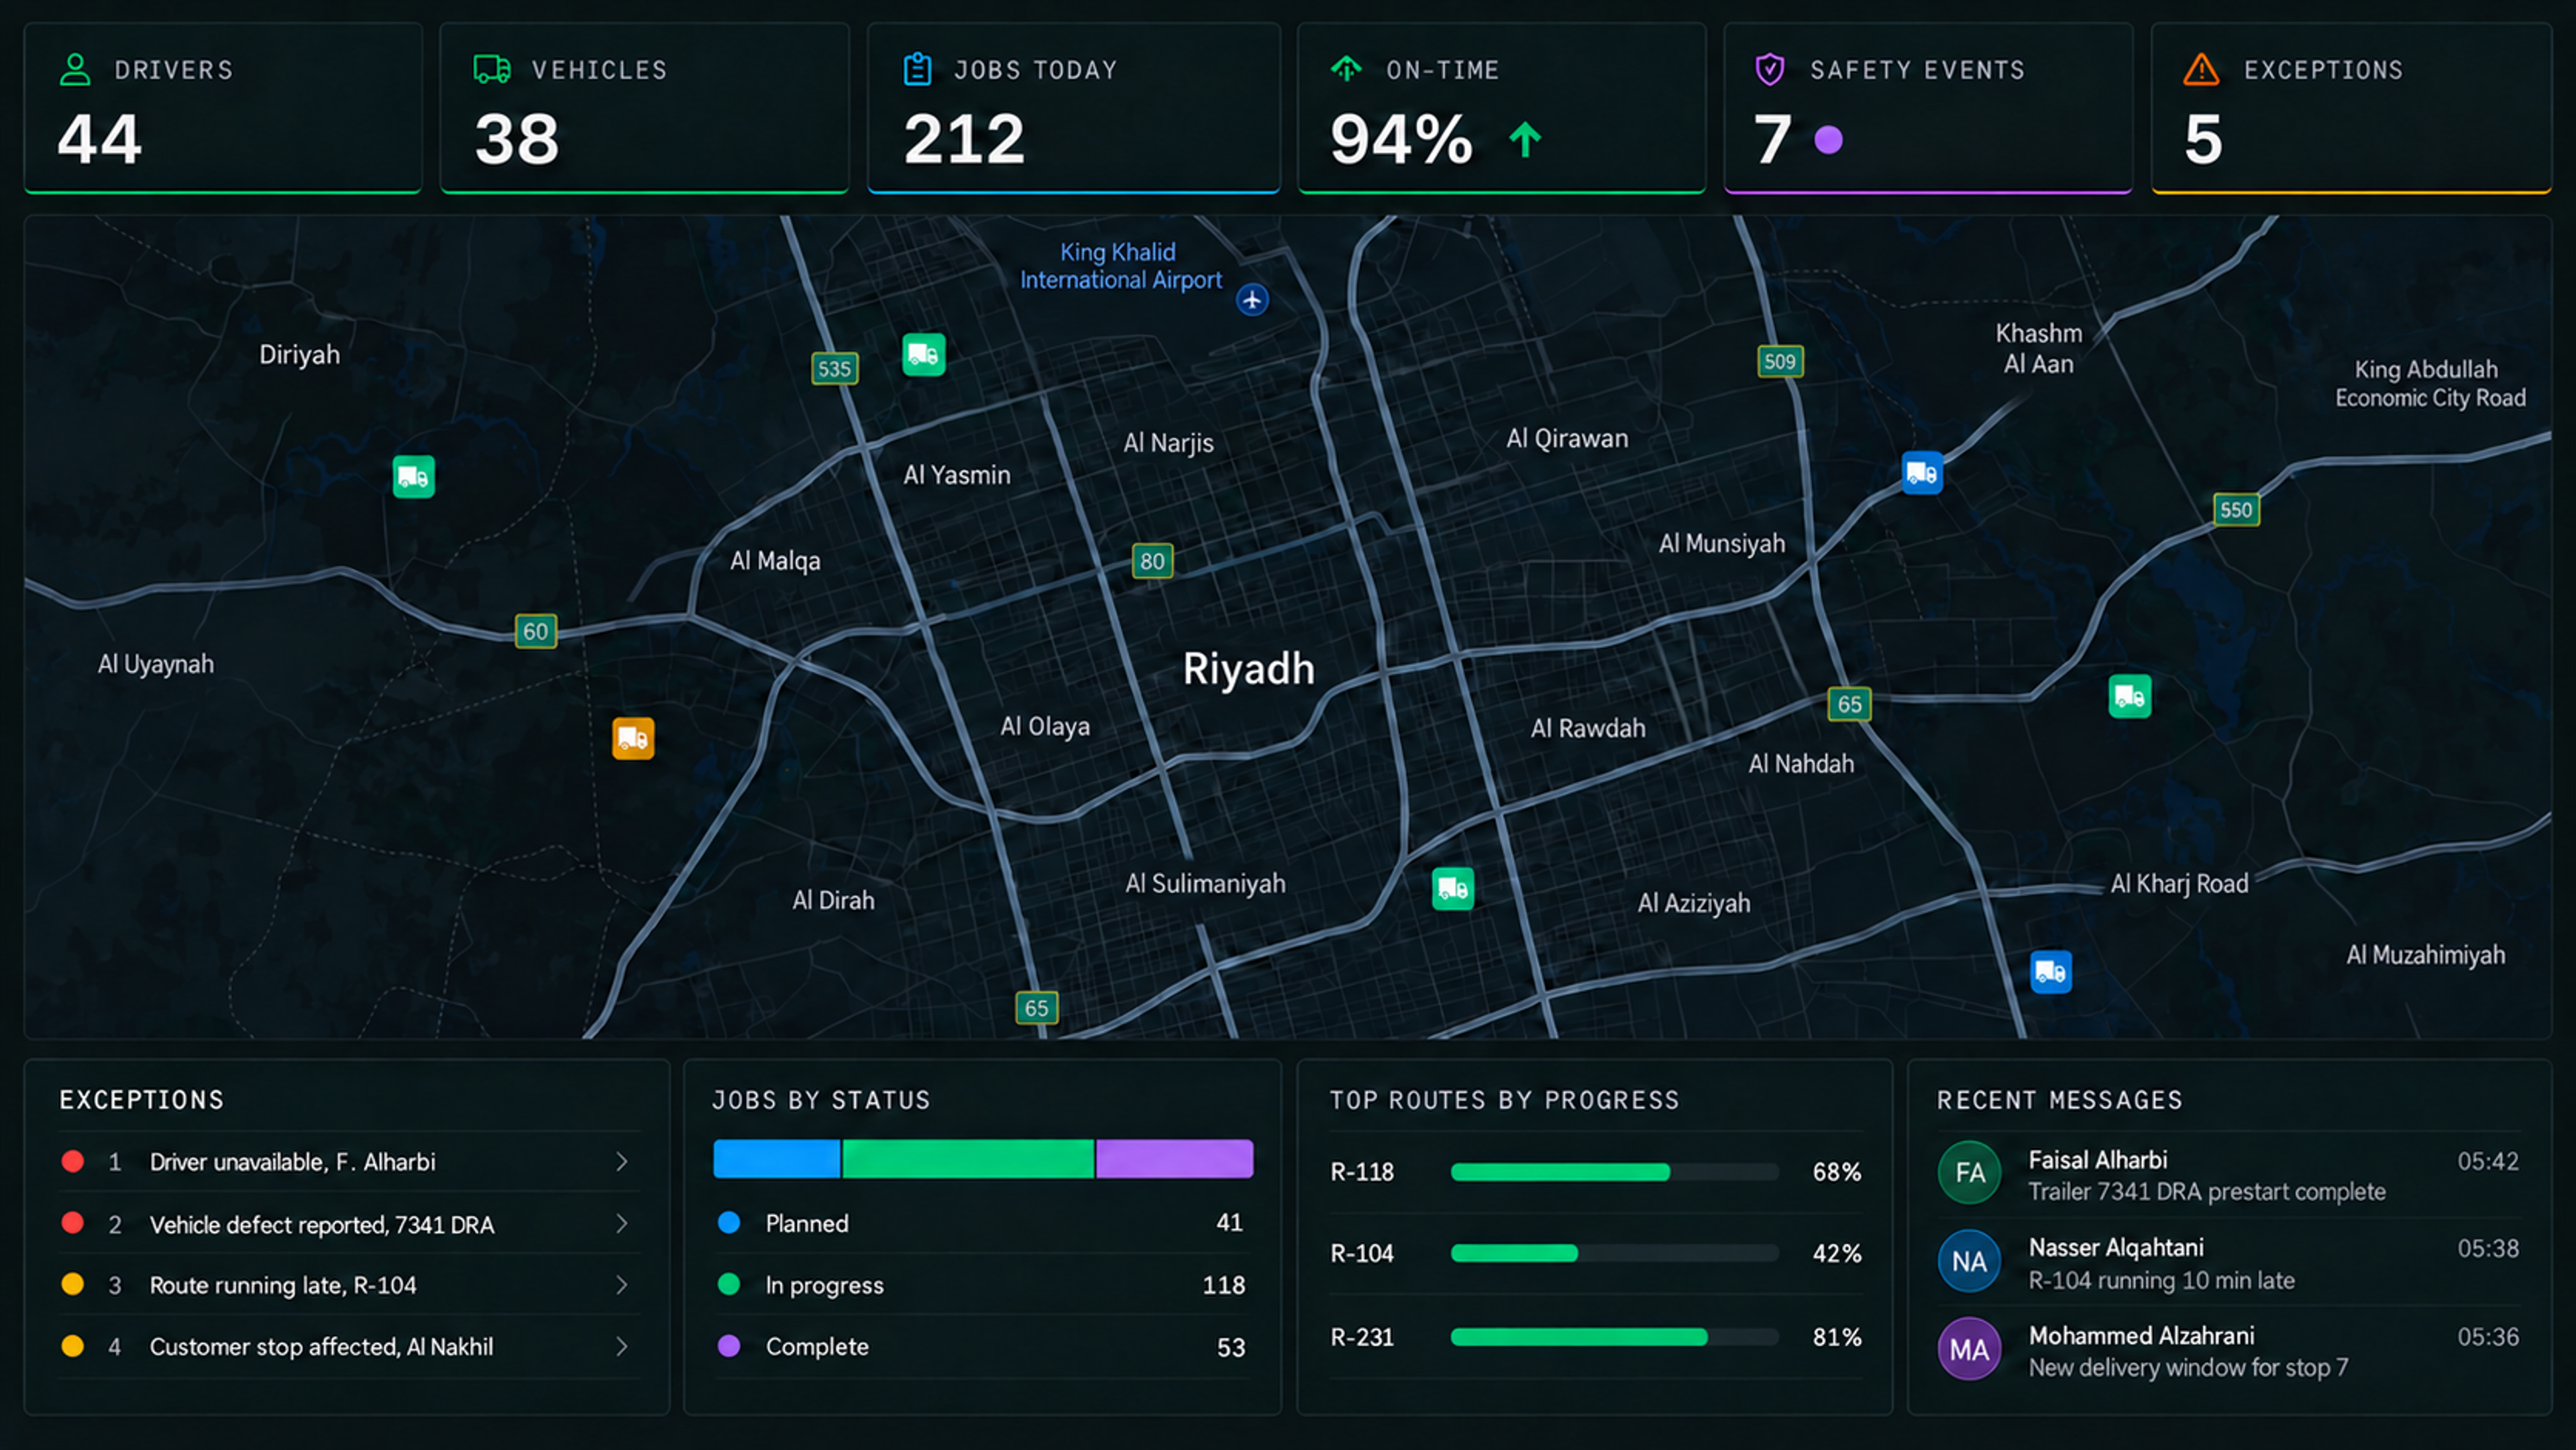Click the green In progress status bar segment

click(968, 1159)
